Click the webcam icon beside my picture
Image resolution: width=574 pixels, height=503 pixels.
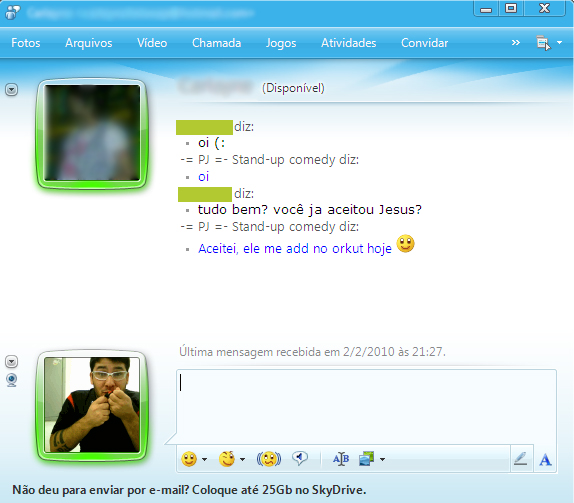click(11, 380)
